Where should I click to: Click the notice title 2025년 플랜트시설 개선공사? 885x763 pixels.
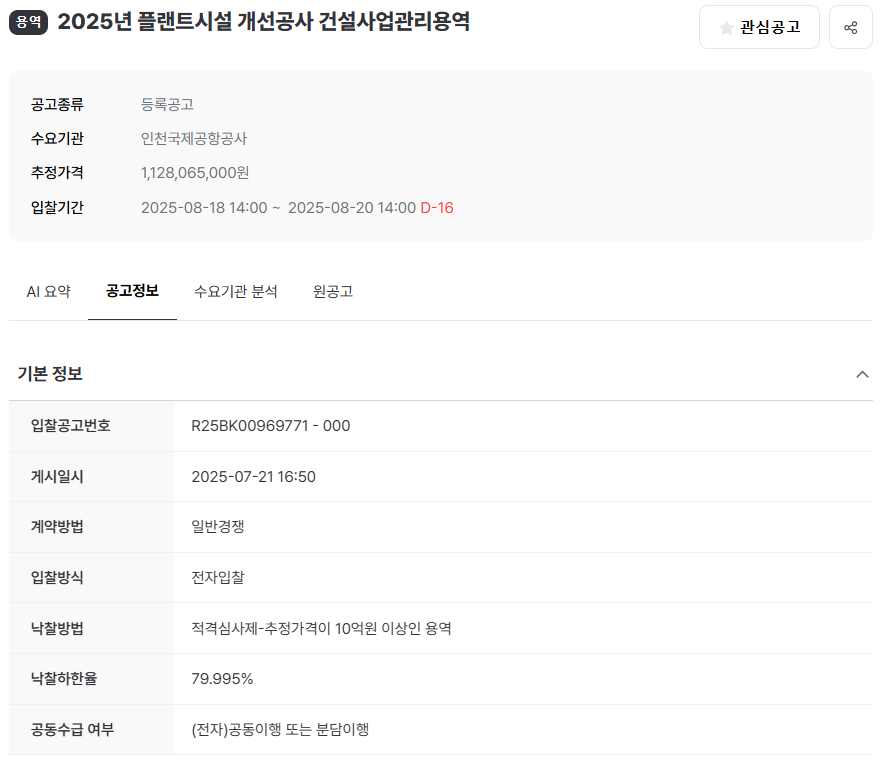(x=263, y=22)
